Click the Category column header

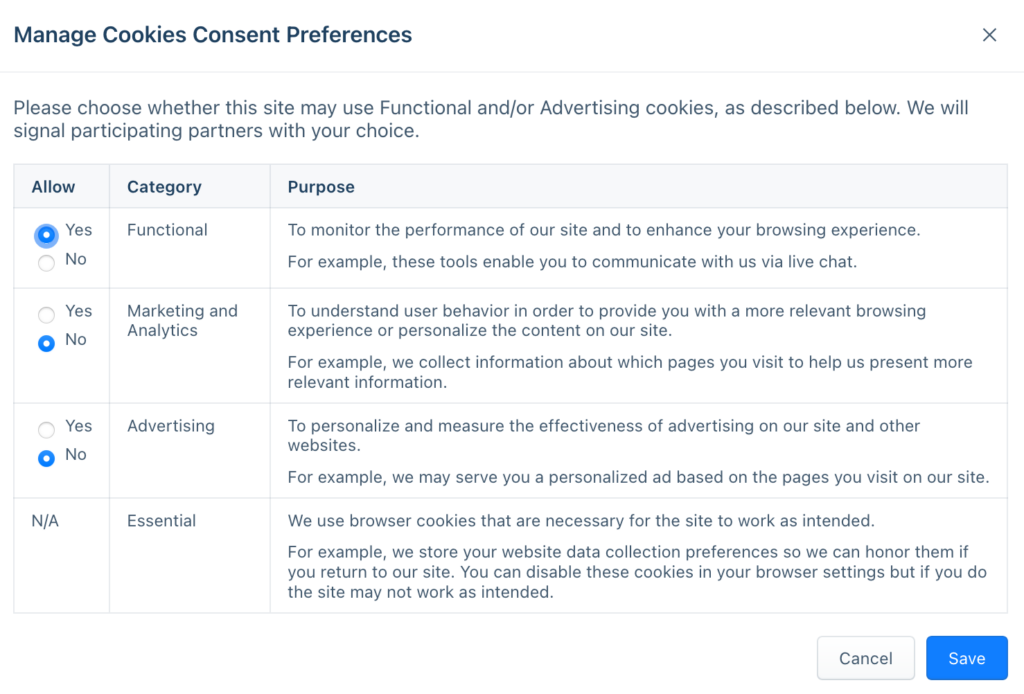point(162,186)
